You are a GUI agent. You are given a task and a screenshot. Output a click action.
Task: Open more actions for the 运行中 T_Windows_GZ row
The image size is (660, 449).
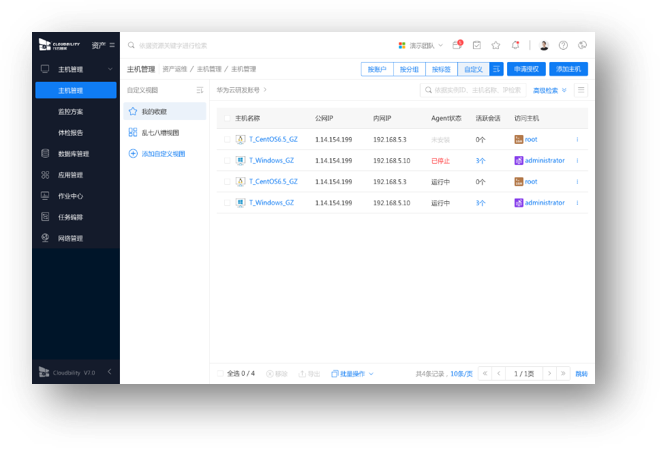pyautogui.click(x=577, y=202)
